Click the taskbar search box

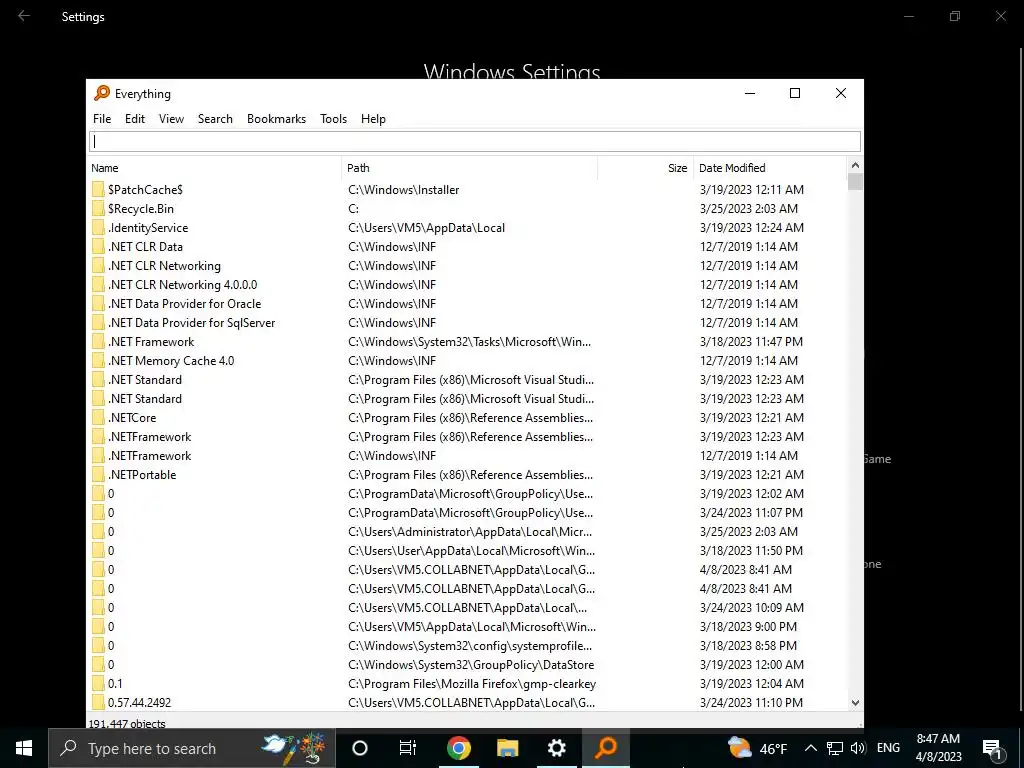click(x=191, y=748)
